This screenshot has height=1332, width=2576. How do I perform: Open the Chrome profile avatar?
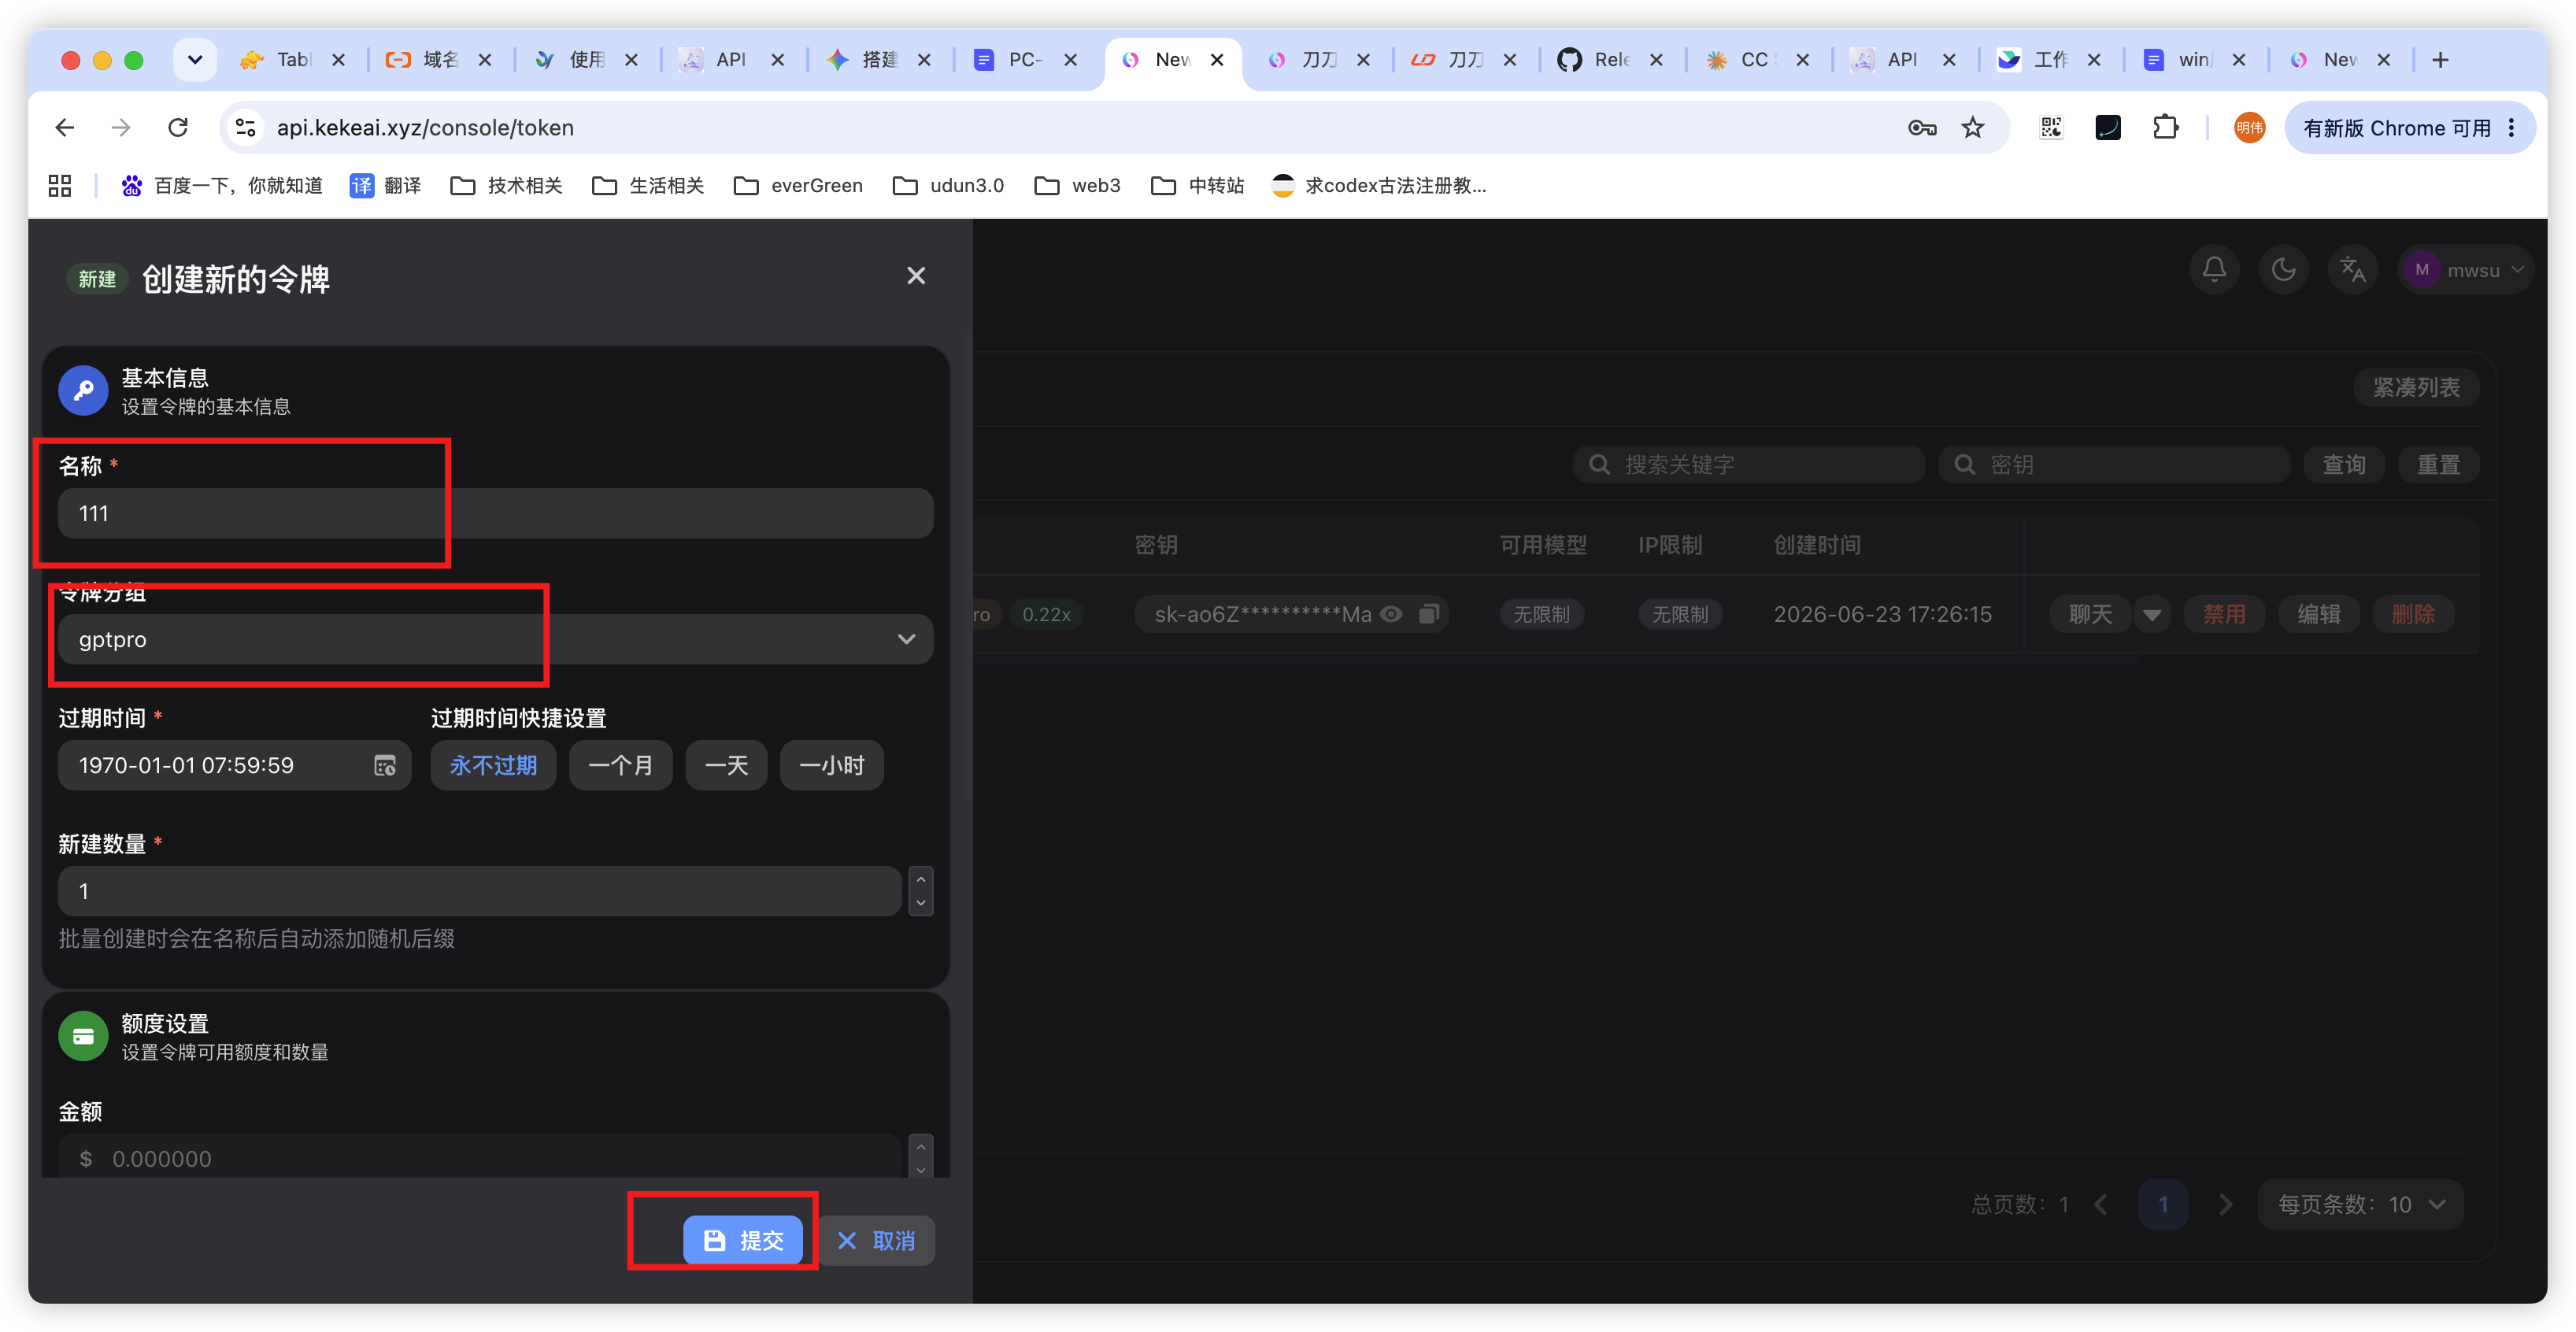point(2249,128)
